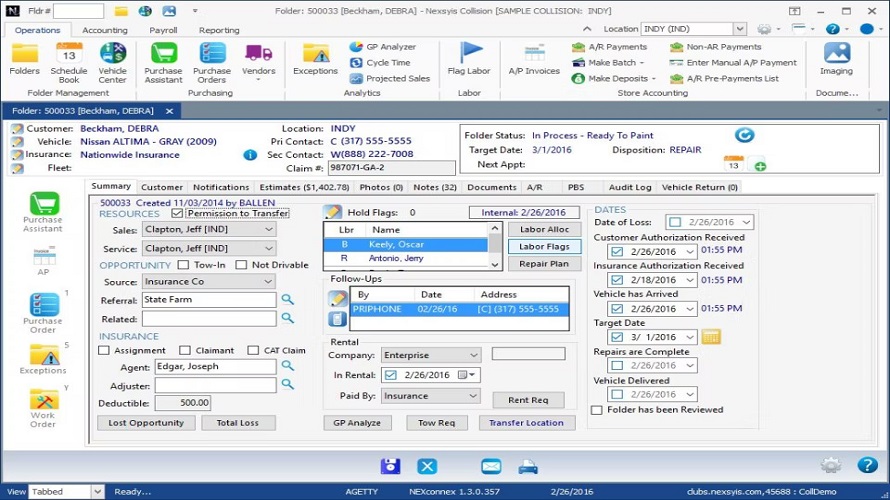Image resolution: width=890 pixels, height=500 pixels.
Task: Open Vehicle Center
Action: coord(112,63)
